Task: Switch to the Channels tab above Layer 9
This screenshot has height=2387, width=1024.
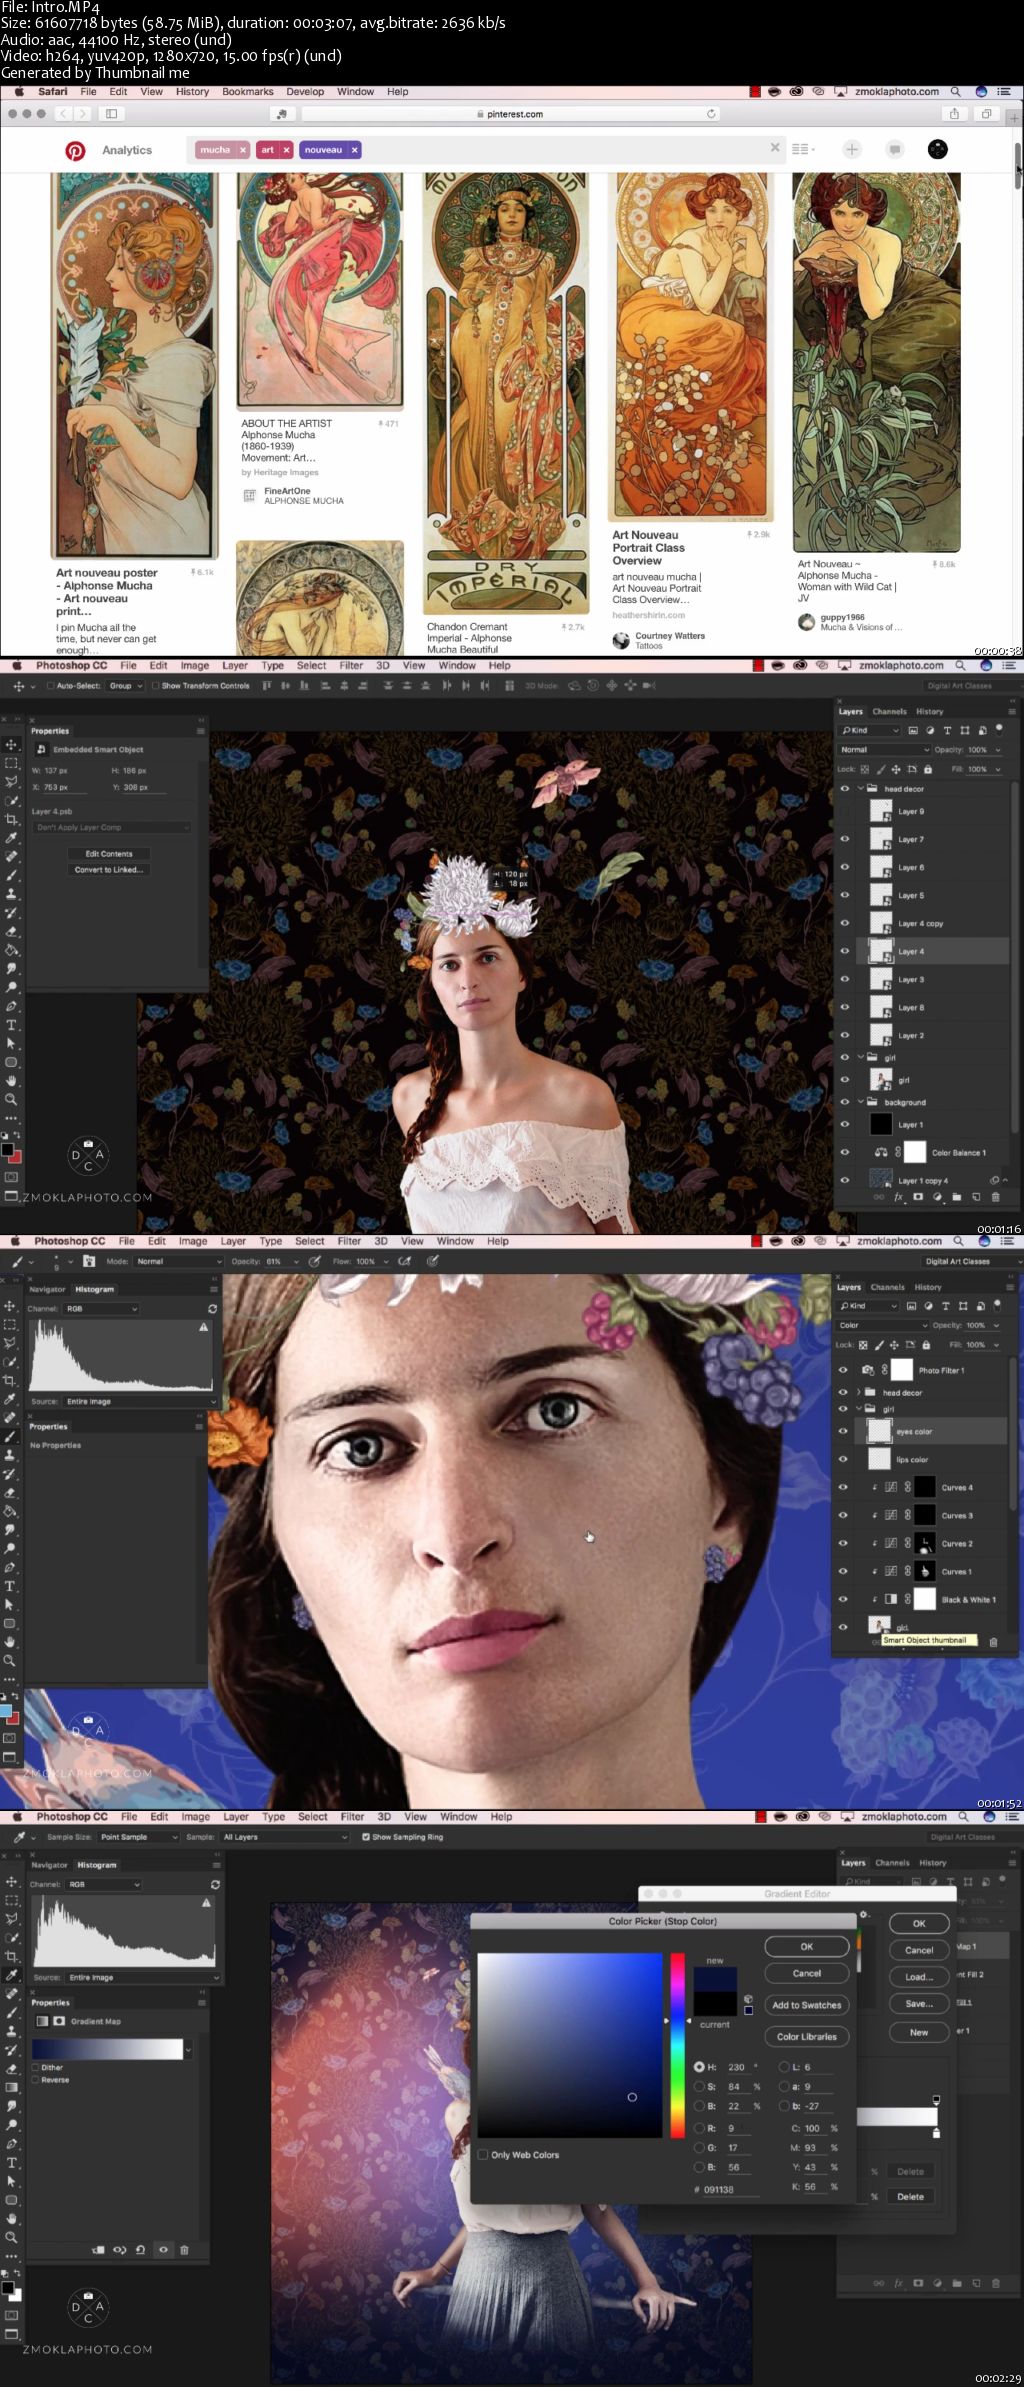Action: point(889,712)
